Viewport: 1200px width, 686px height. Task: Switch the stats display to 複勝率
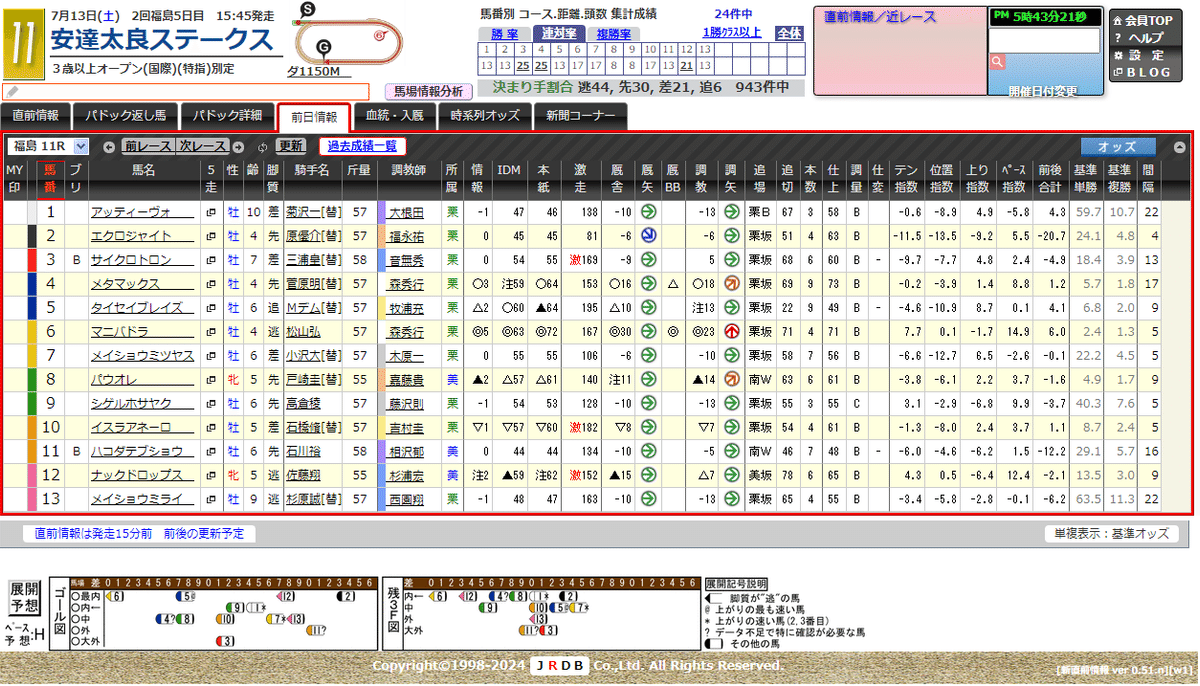click(x=613, y=32)
